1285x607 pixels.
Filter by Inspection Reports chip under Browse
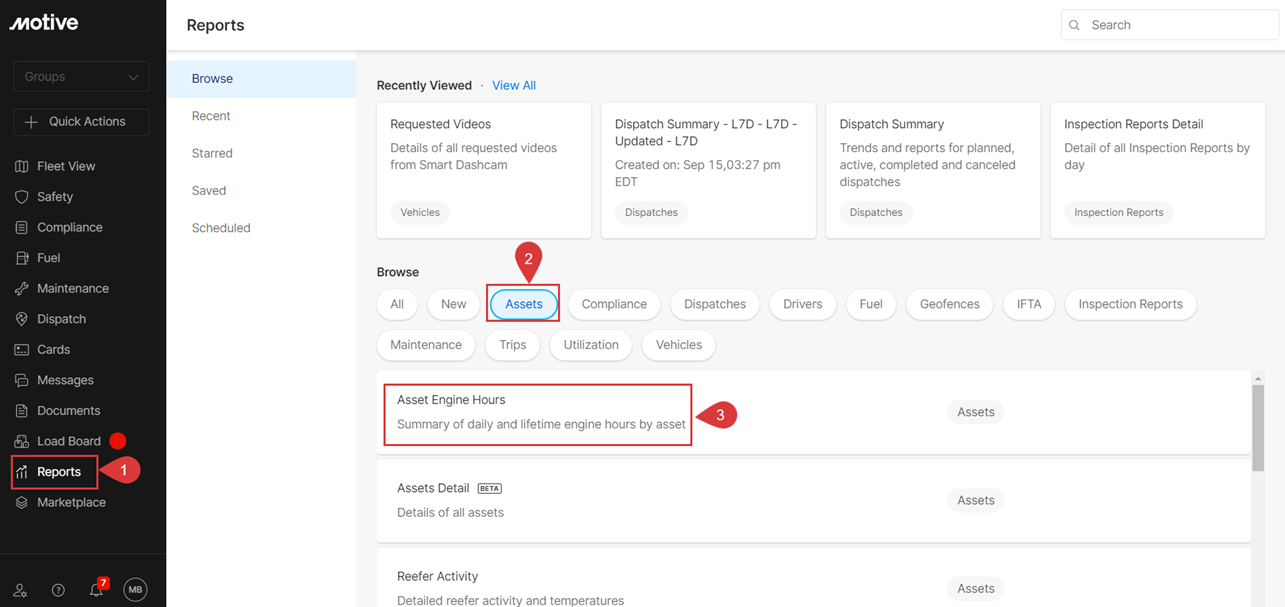[1131, 304]
